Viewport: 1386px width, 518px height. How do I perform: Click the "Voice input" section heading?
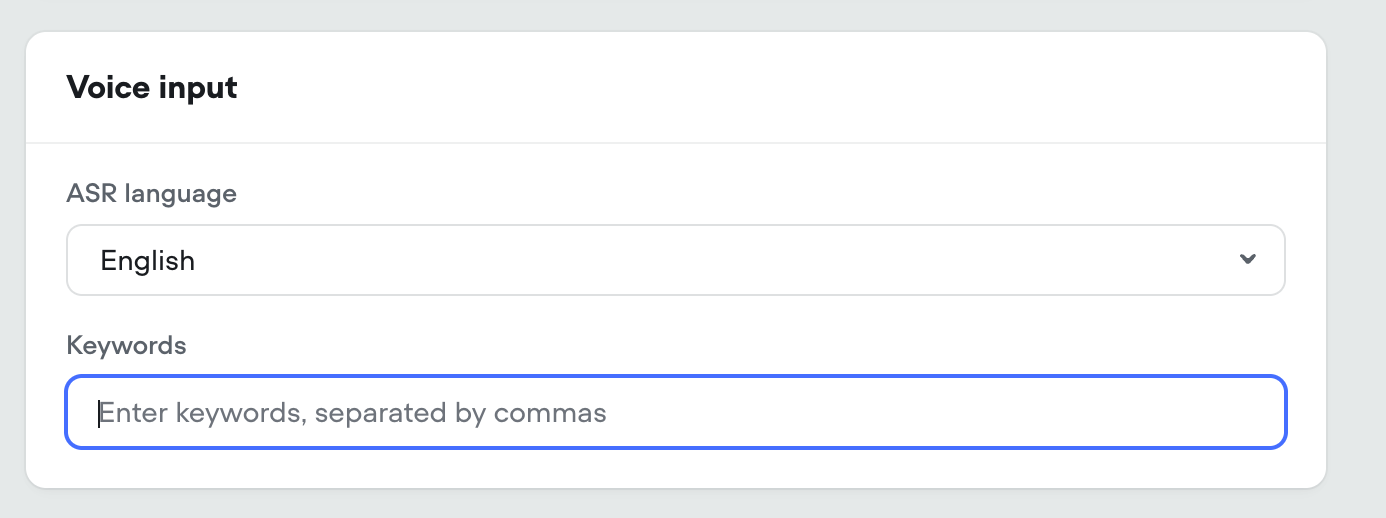tap(152, 88)
